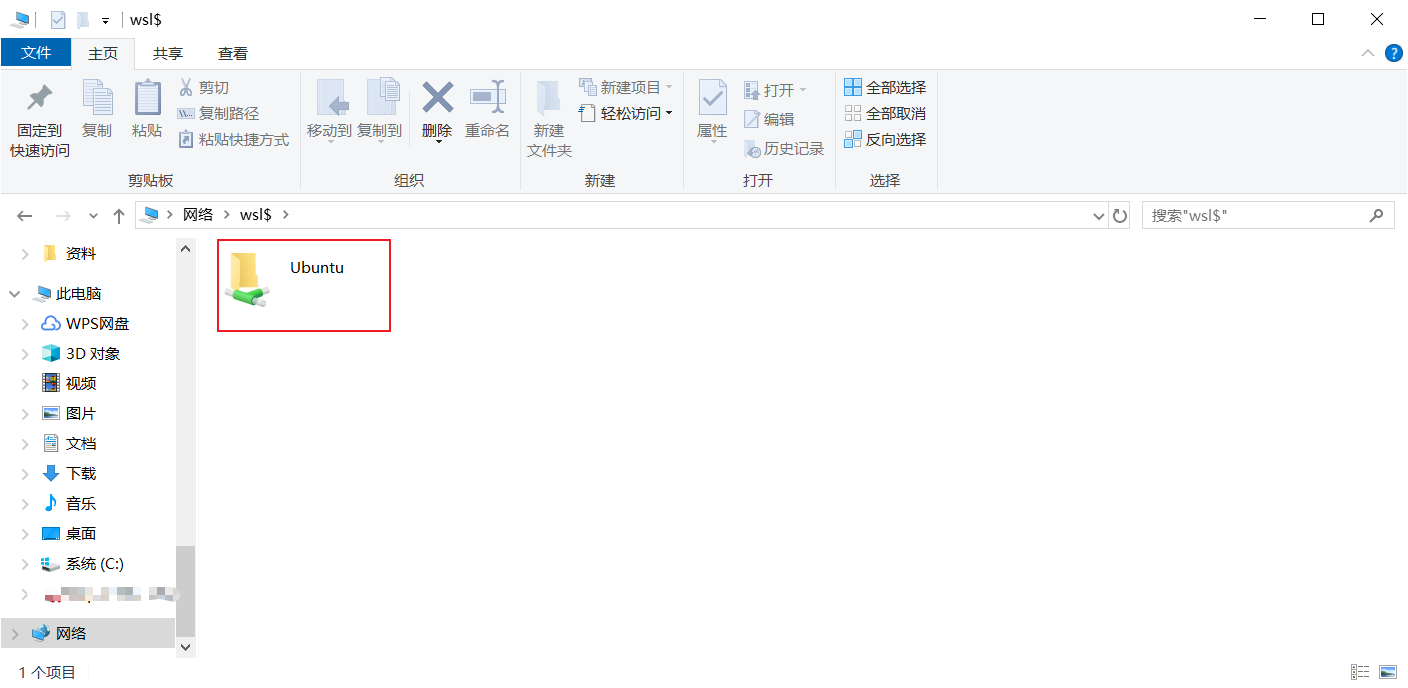Switch to large icons view bottom right
This screenshot has width=1408, height=688.
click(1390, 671)
